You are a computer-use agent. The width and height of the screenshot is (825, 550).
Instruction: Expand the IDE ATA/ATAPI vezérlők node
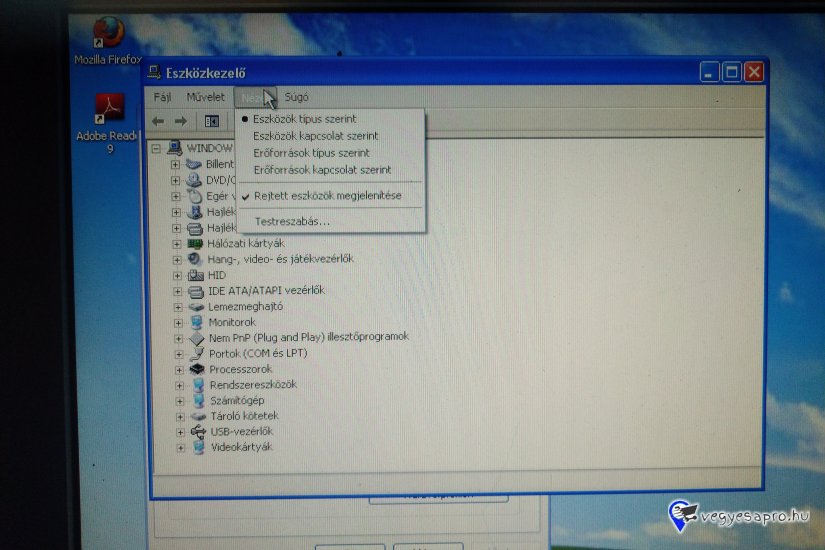[177, 291]
